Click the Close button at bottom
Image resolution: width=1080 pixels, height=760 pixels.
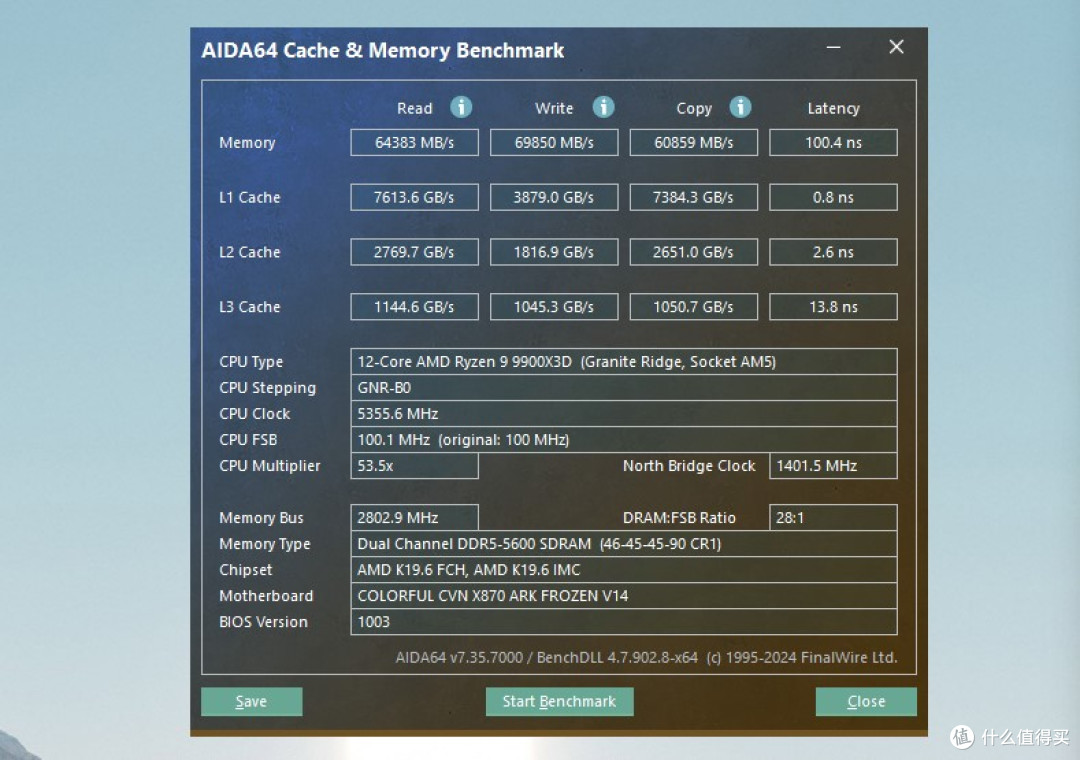[866, 701]
